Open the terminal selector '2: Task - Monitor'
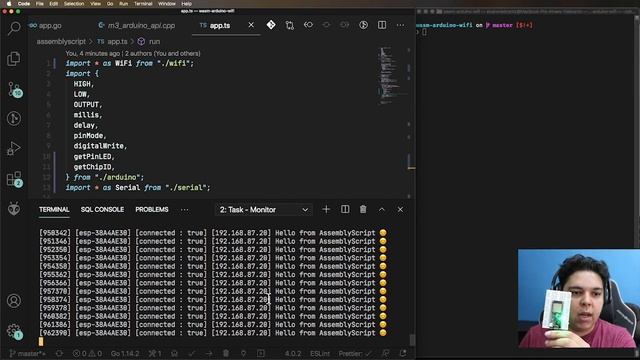Screen dimensions: 640x360 click(264, 210)
